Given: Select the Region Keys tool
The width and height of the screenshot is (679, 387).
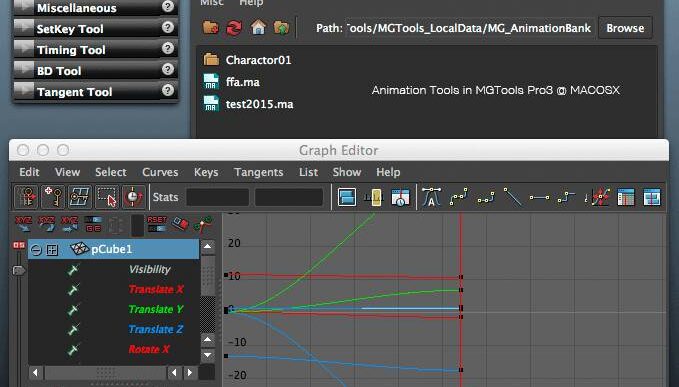Looking at the screenshot, I should pyautogui.click(x=107, y=197).
